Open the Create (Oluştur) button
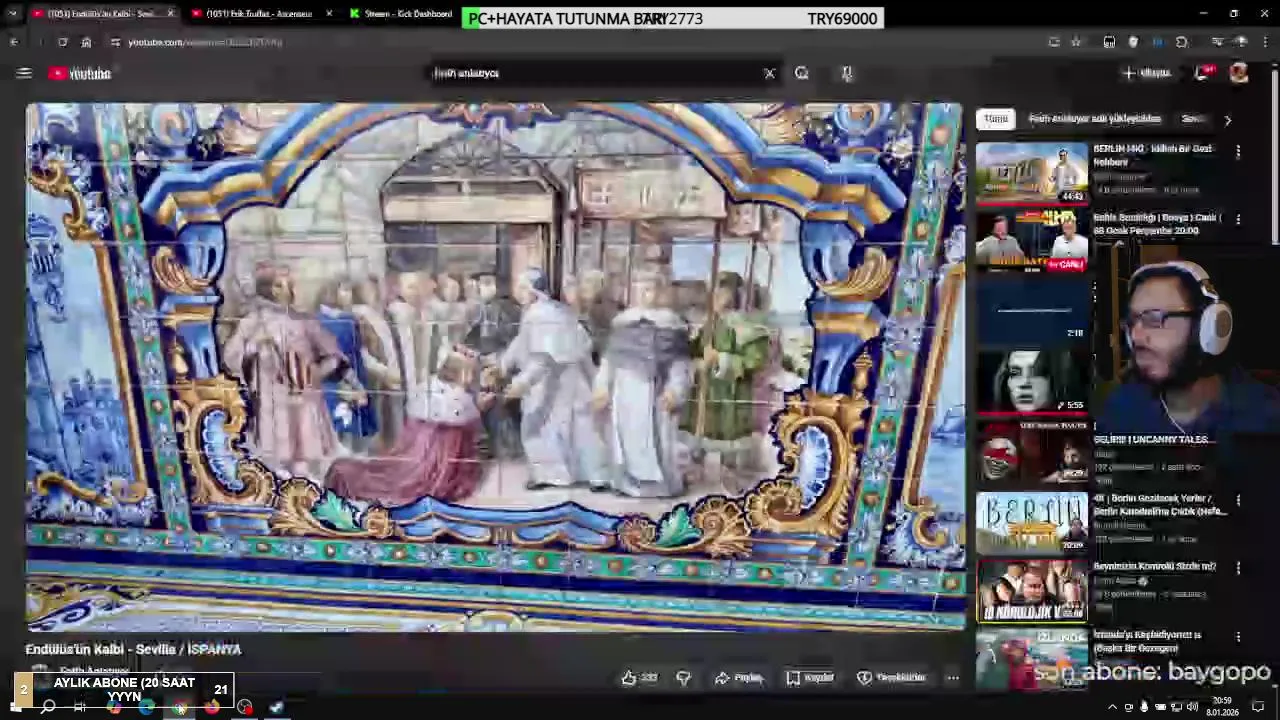Image resolution: width=1280 pixels, height=720 pixels. coord(1146,73)
